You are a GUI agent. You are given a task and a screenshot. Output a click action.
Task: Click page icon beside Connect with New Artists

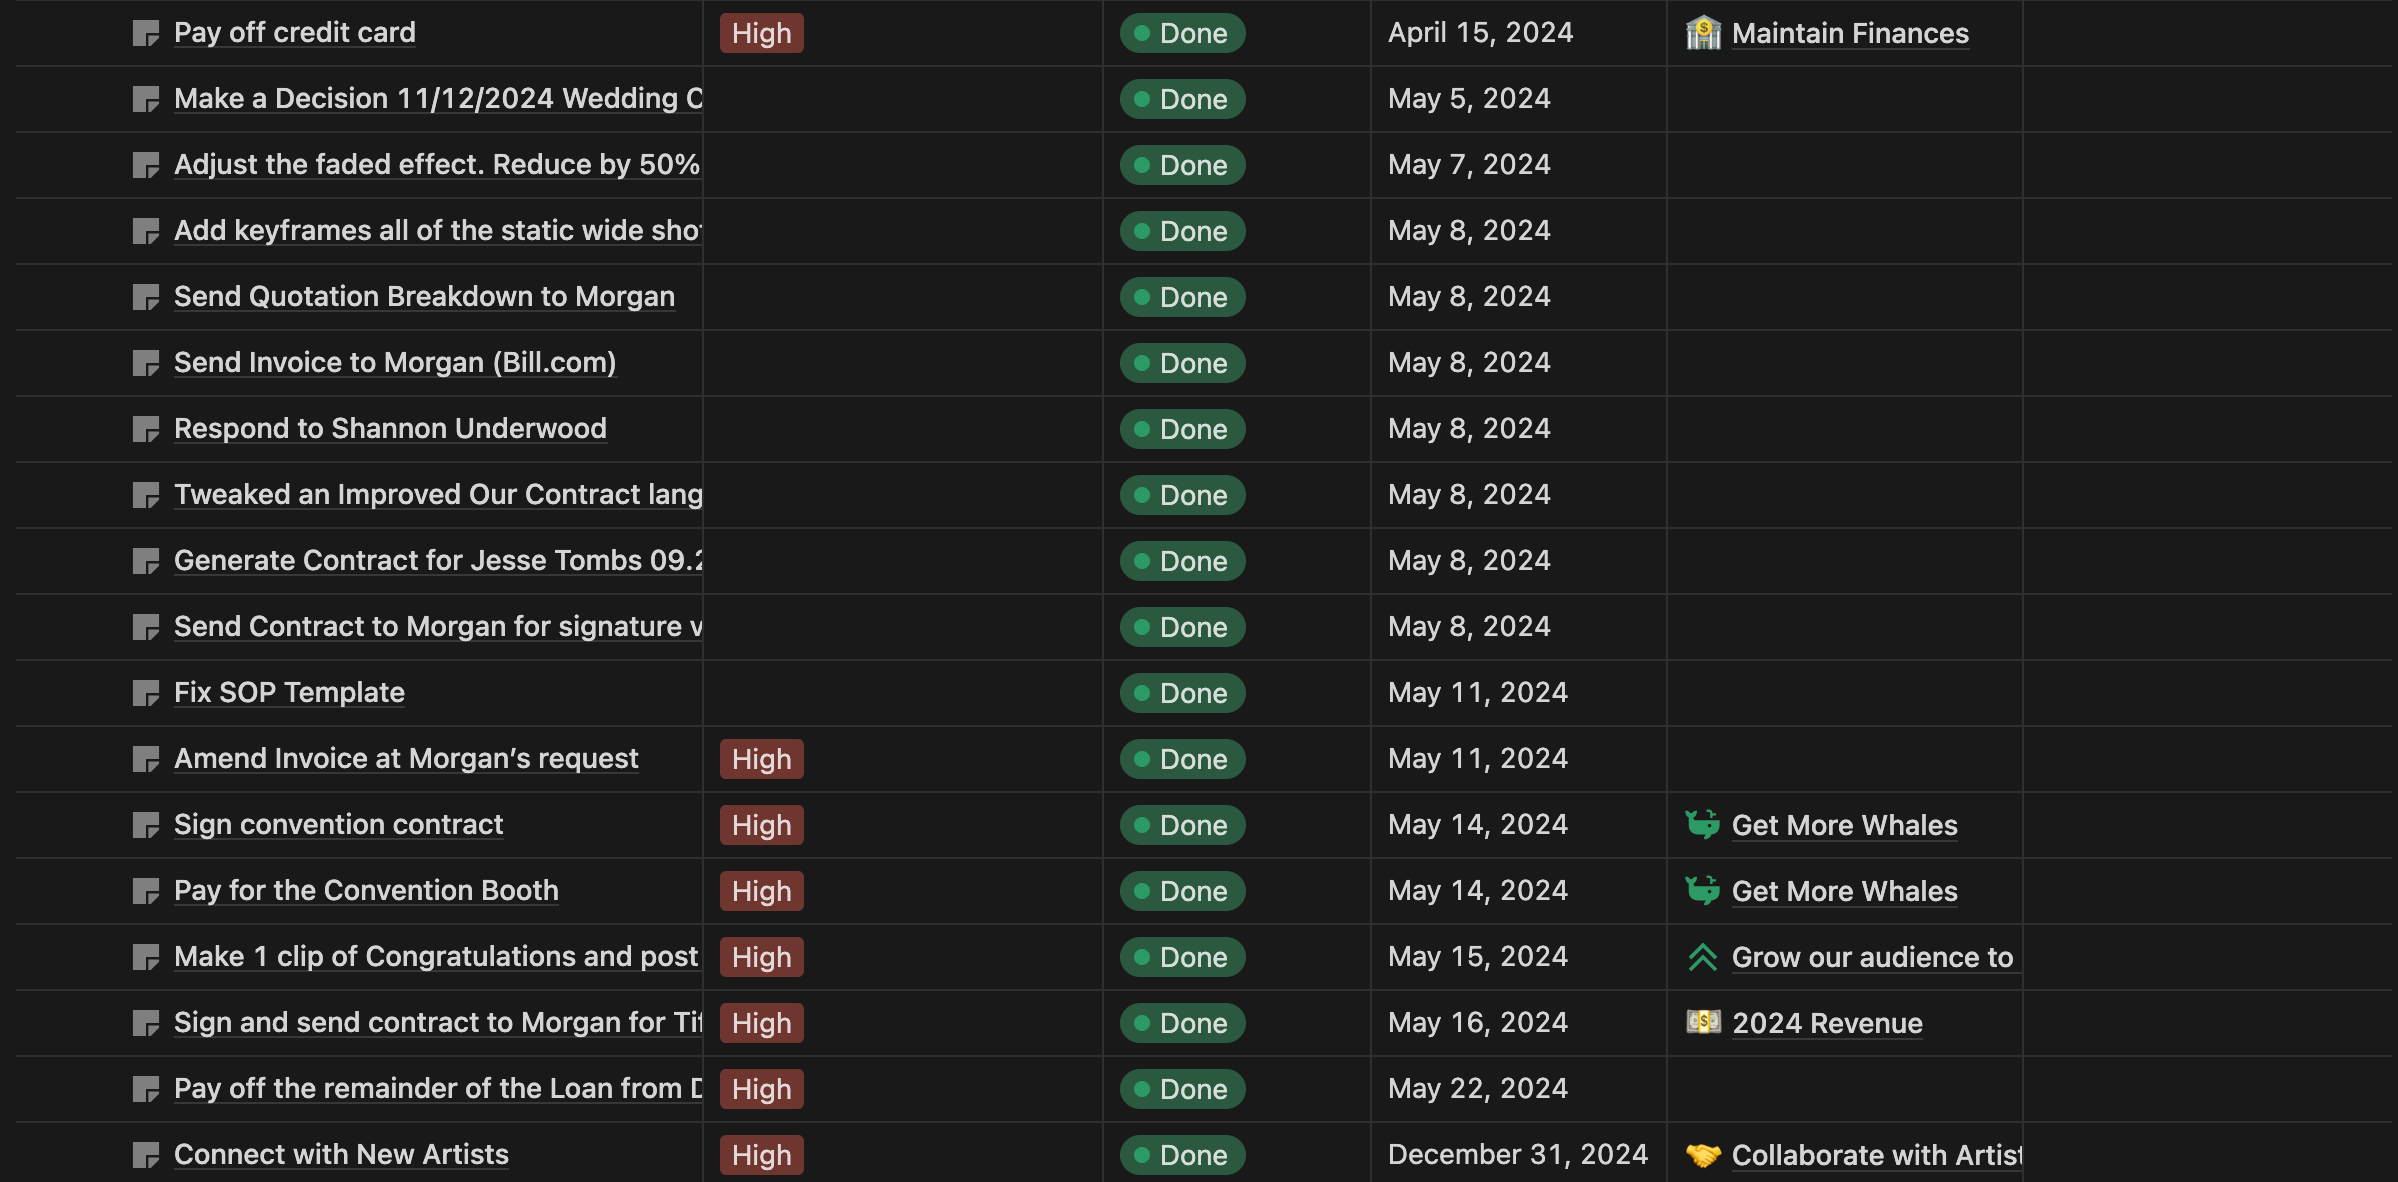tap(146, 1155)
